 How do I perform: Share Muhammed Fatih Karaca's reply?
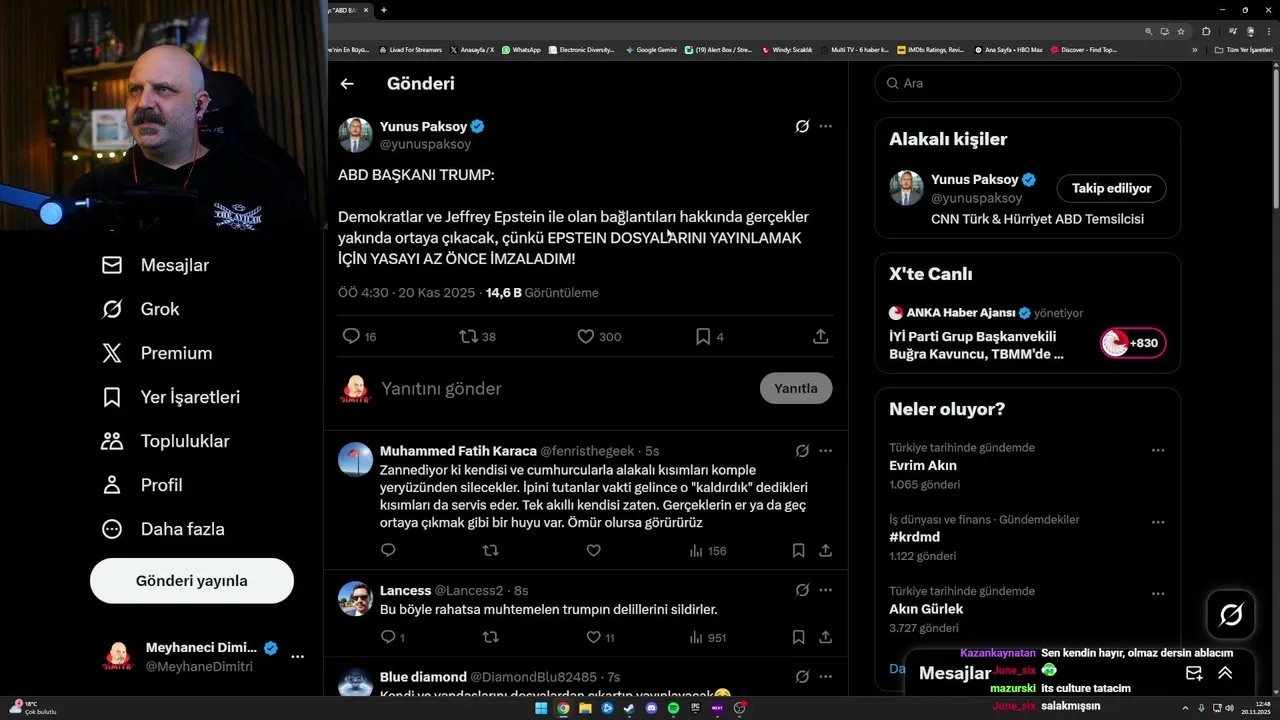[x=826, y=550]
